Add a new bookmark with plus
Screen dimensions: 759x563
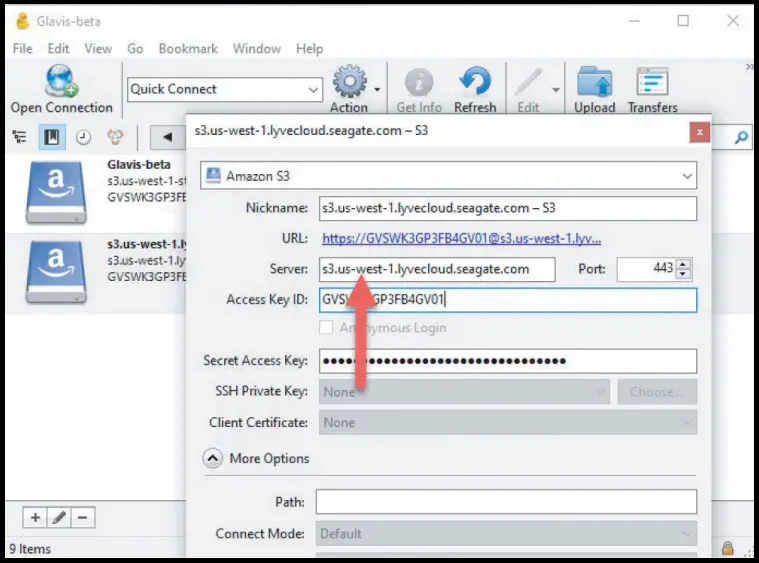pyautogui.click(x=35, y=517)
